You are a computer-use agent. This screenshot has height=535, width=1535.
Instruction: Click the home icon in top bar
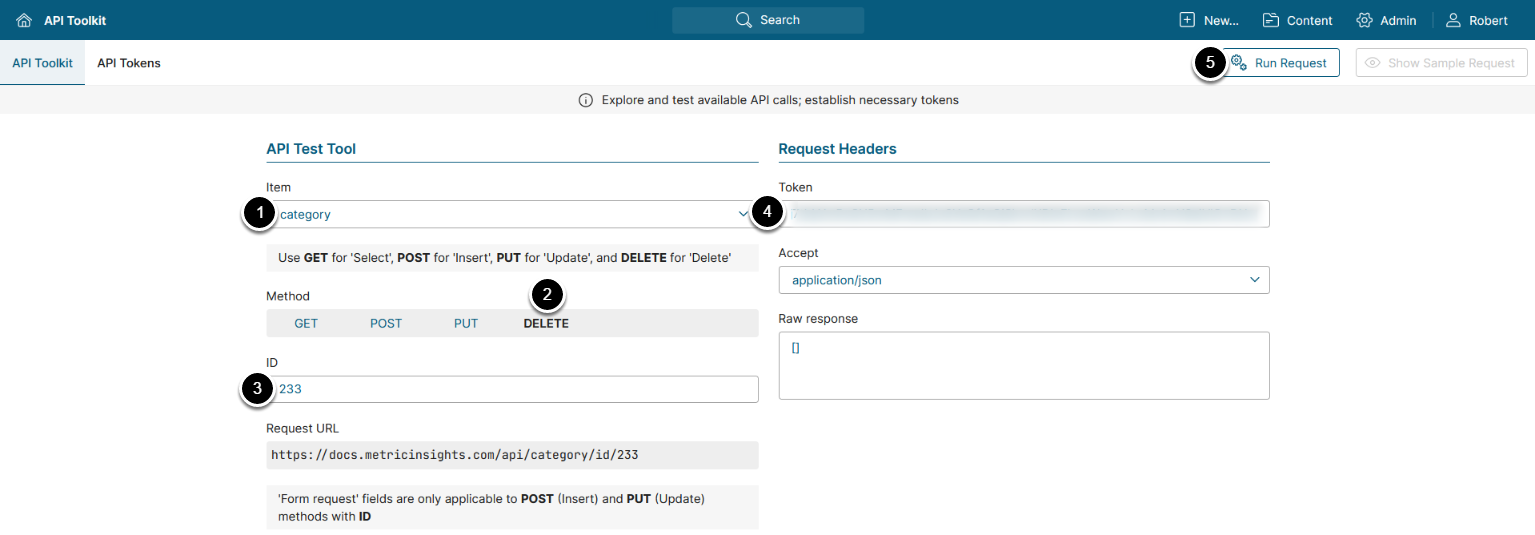click(24, 20)
